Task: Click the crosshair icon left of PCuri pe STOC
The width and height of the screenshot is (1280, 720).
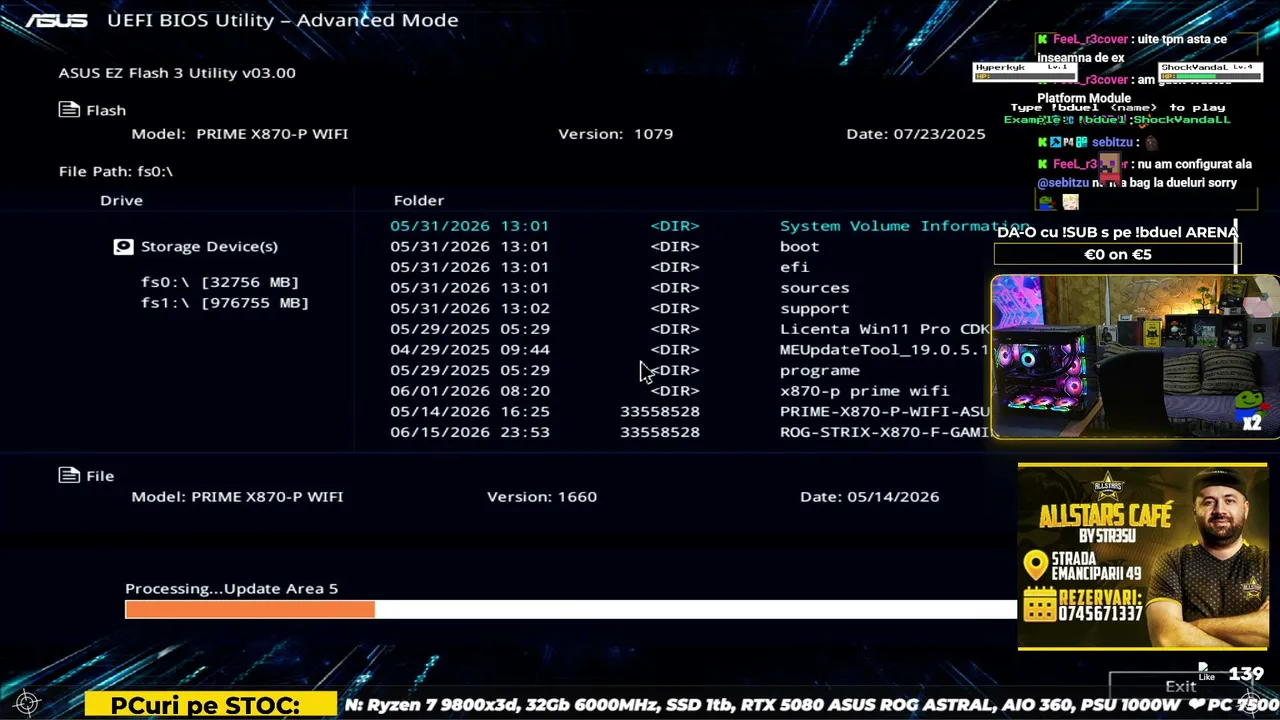Action: click(x=27, y=704)
